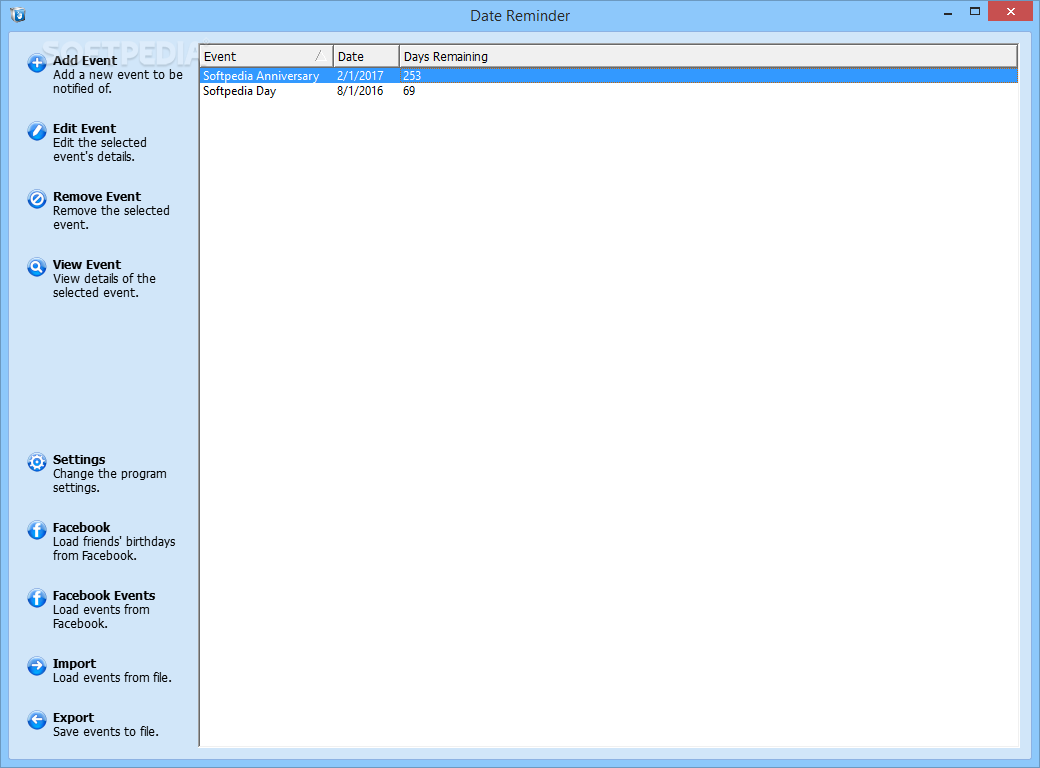Sort by the Date column header
Viewport: 1040px width, 768px height.
[366, 56]
